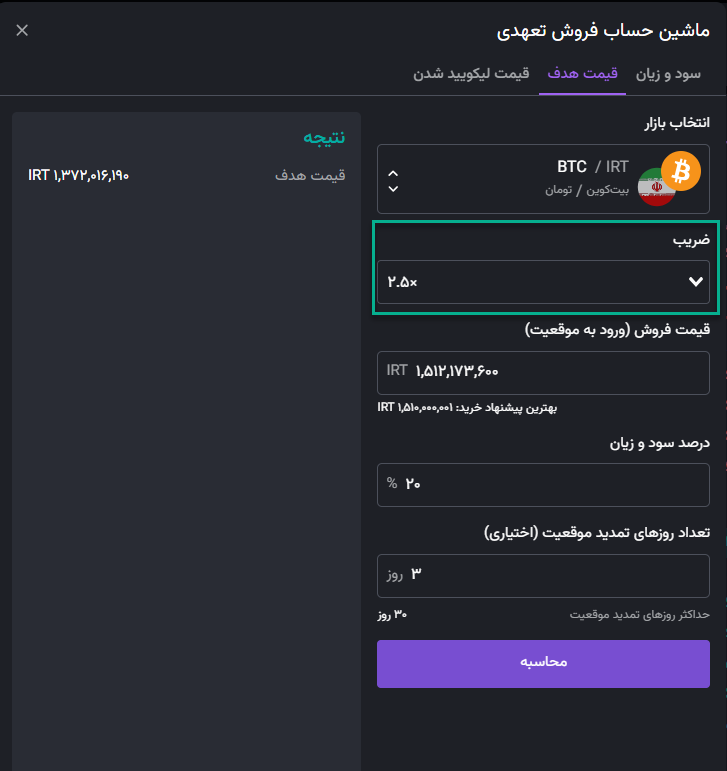Click the نتیجه result heading
The height and width of the screenshot is (771, 727).
coord(324,138)
